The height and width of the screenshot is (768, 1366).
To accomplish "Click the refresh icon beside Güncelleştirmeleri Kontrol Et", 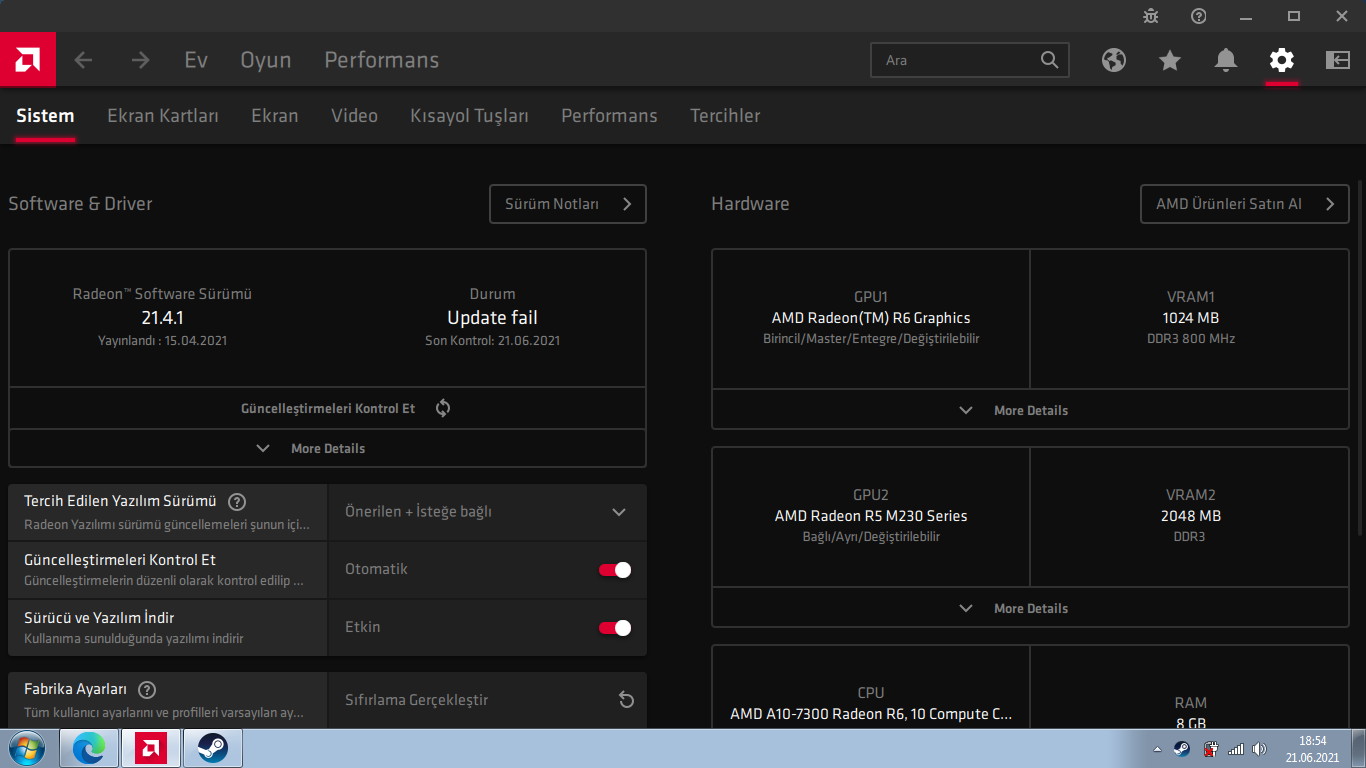I will (443, 408).
